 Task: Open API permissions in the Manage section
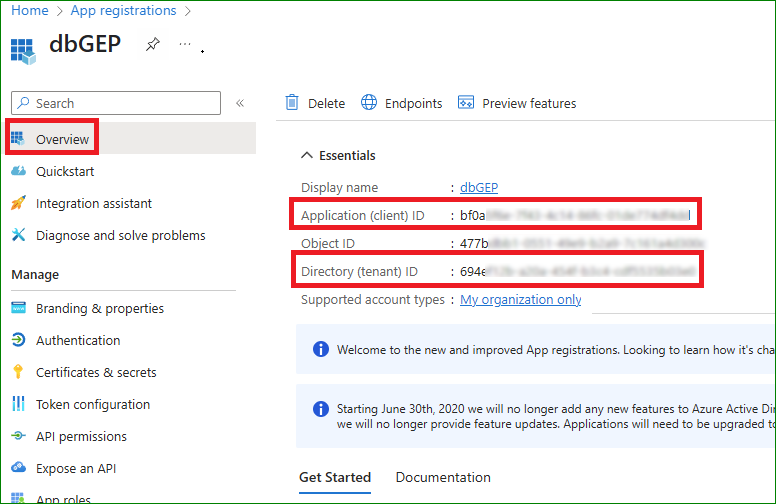tap(81, 436)
